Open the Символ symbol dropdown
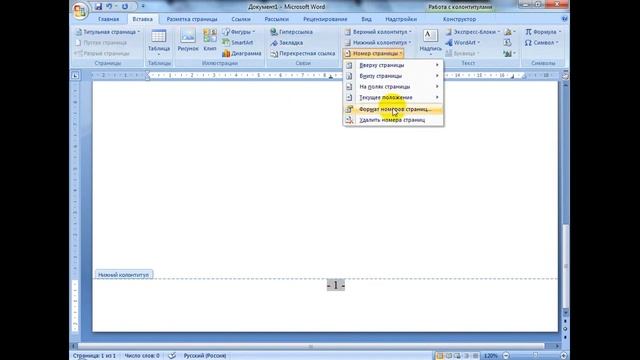640x360 pixels. pos(542,42)
